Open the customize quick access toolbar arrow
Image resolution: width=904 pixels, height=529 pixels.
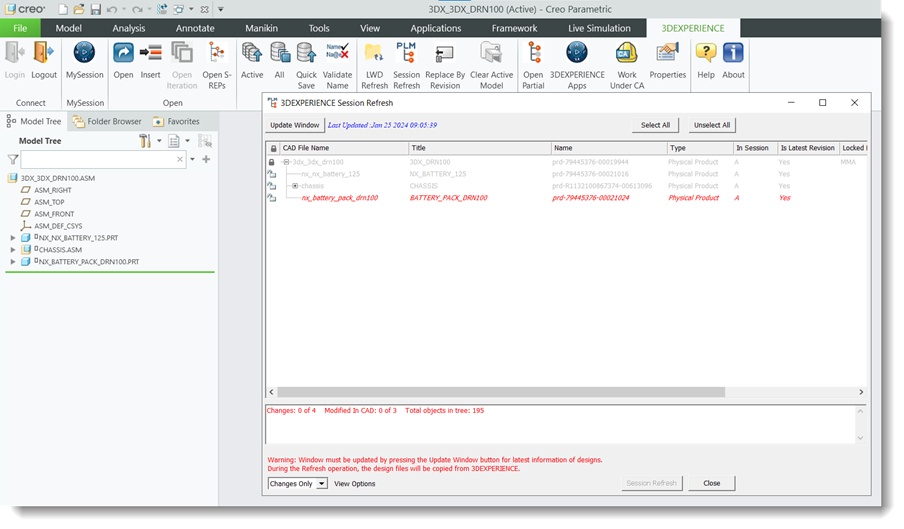pyautogui.click(x=220, y=10)
